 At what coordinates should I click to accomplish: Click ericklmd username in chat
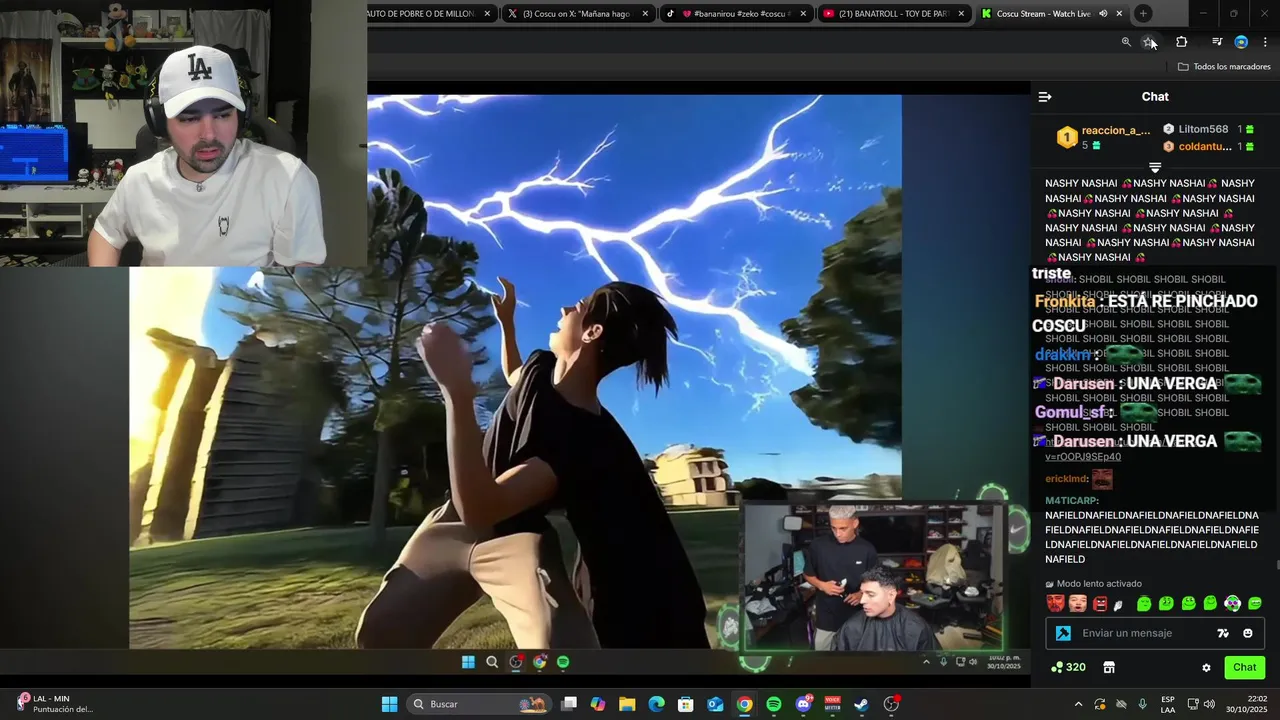coord(1066,479)
